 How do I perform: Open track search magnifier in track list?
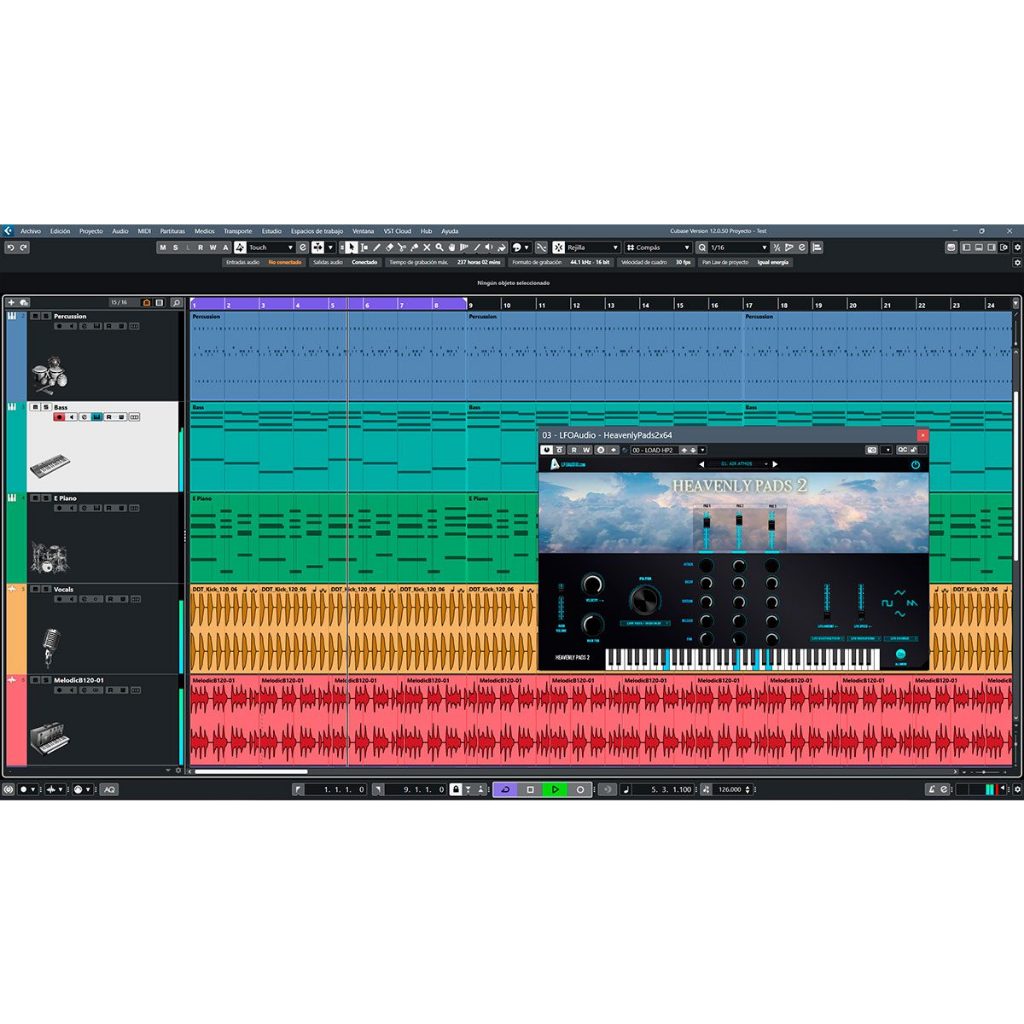[176, 302]
